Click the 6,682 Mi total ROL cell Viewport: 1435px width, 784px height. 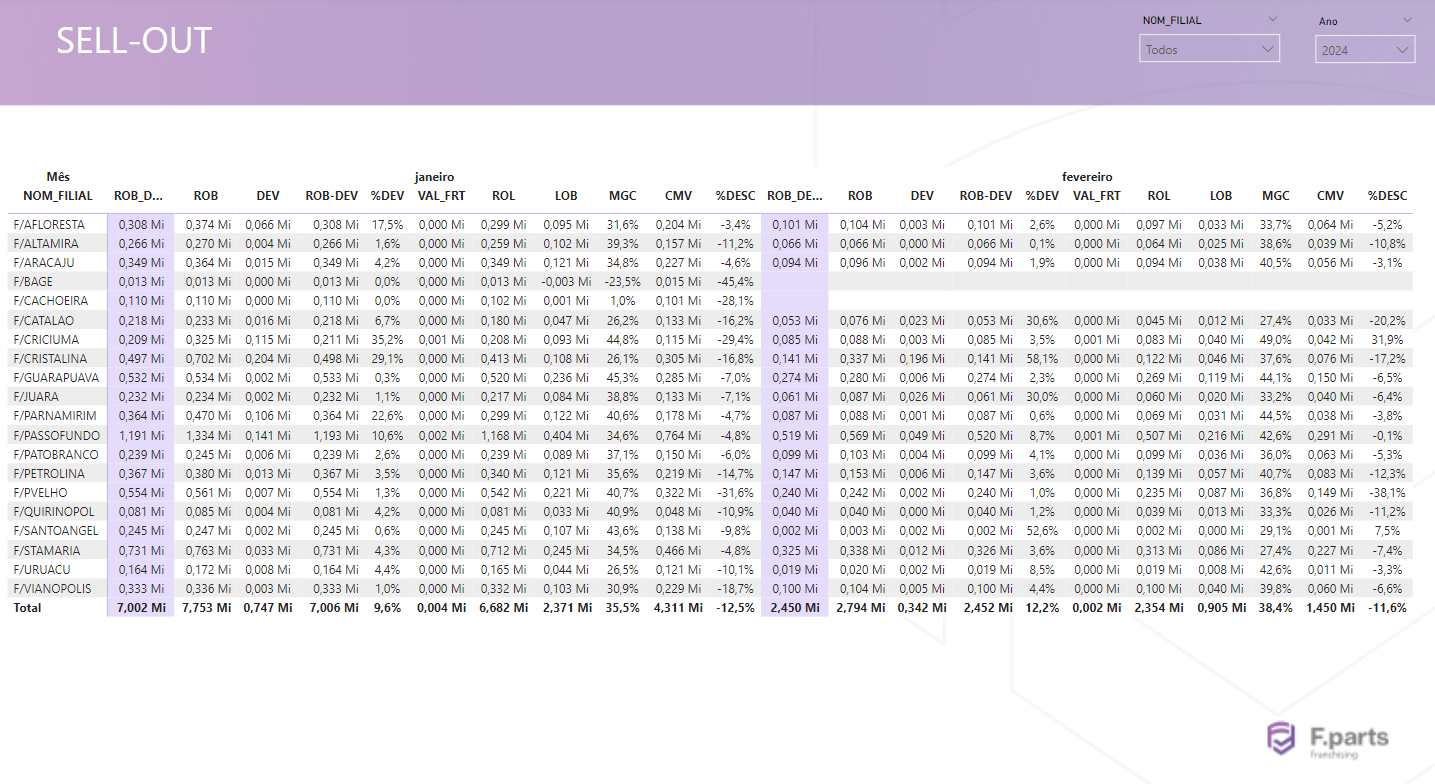coord(503,608)
